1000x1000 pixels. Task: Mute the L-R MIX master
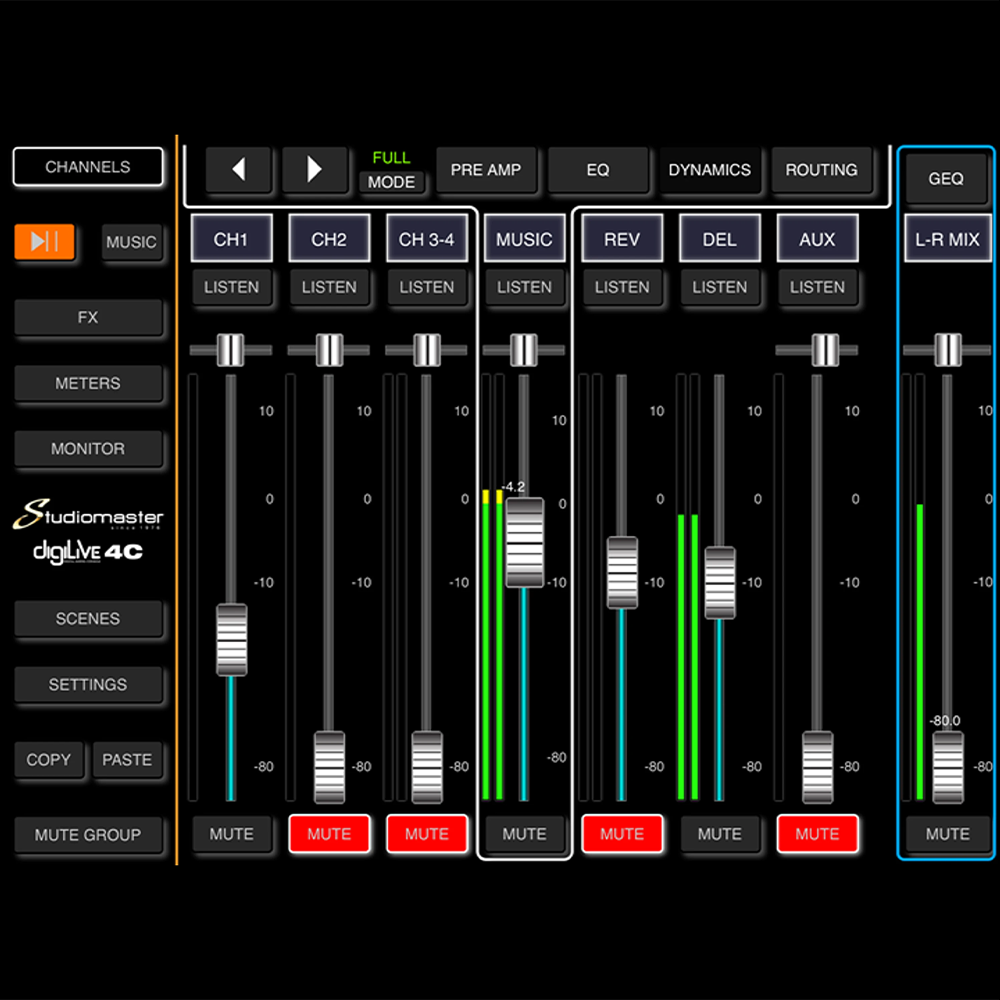click(x=948, y=834)
